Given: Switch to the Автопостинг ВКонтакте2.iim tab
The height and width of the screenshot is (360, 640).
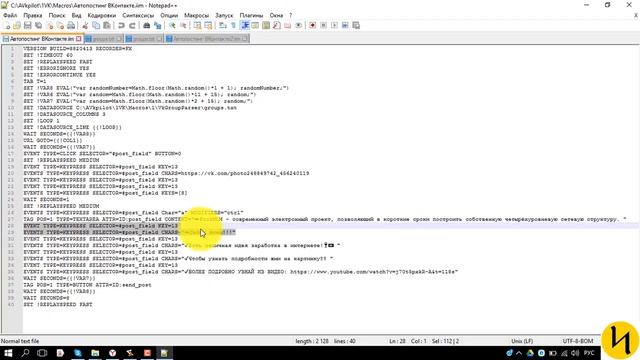Looking at the screenshot, I should pos(206,39).
